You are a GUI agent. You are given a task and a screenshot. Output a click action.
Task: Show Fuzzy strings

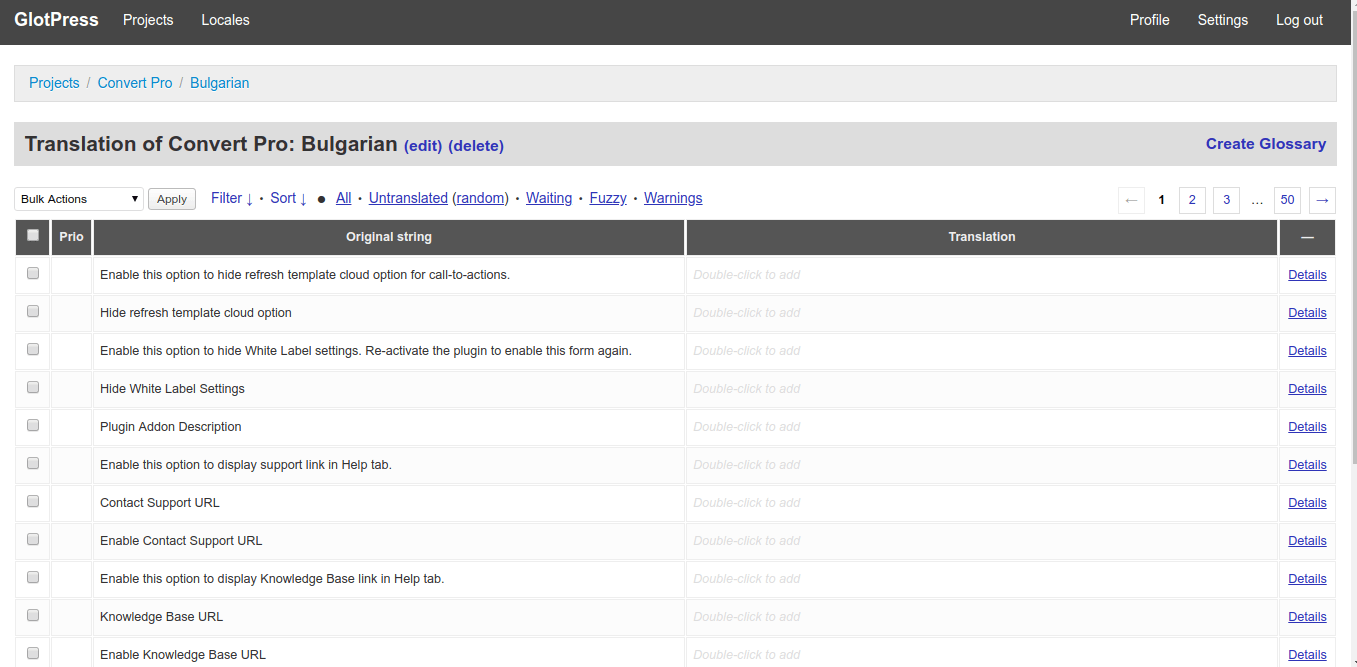coord(608,198)
